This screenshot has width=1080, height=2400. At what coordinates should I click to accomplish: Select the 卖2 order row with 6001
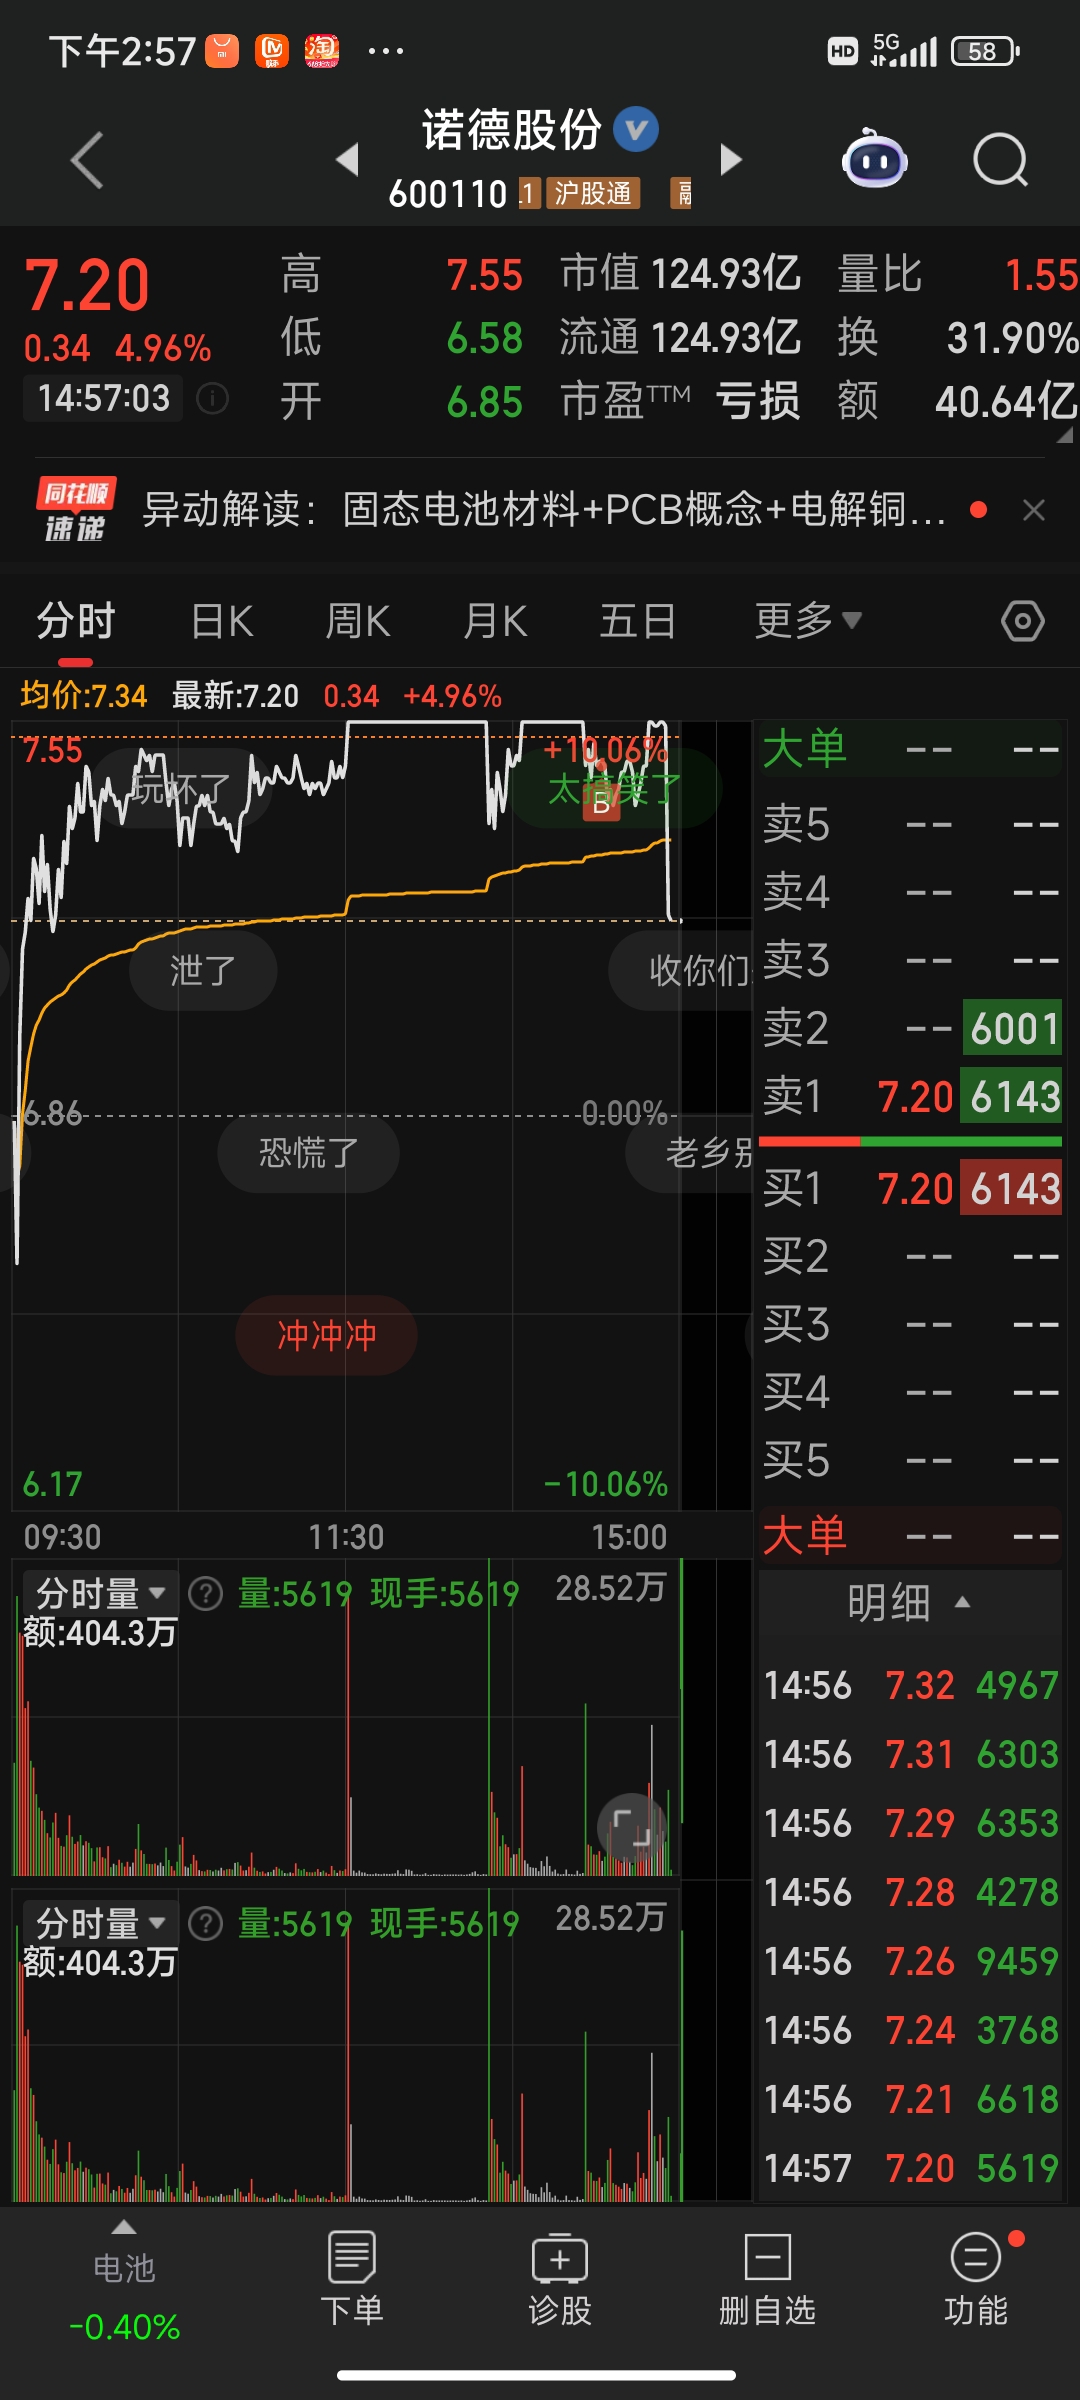(x=910, y=1028)
